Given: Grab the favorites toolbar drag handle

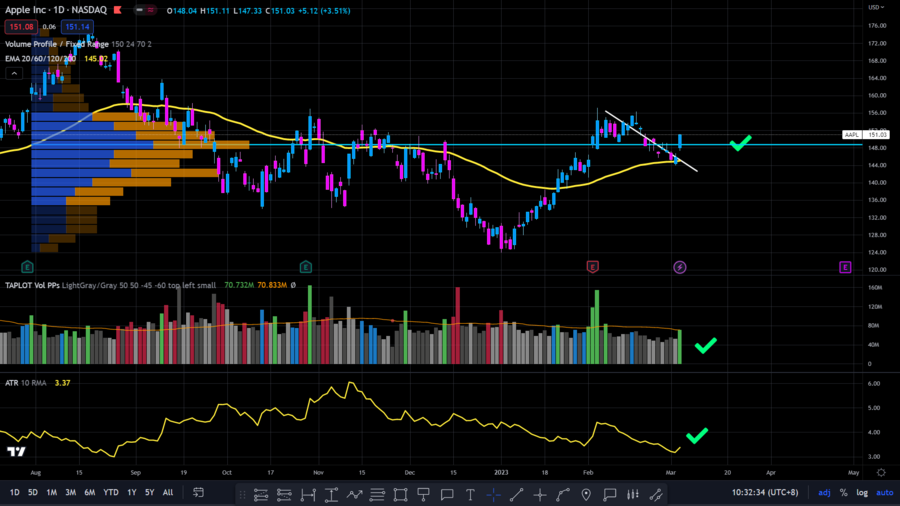Looking at the screenshot, I should 242,494.
